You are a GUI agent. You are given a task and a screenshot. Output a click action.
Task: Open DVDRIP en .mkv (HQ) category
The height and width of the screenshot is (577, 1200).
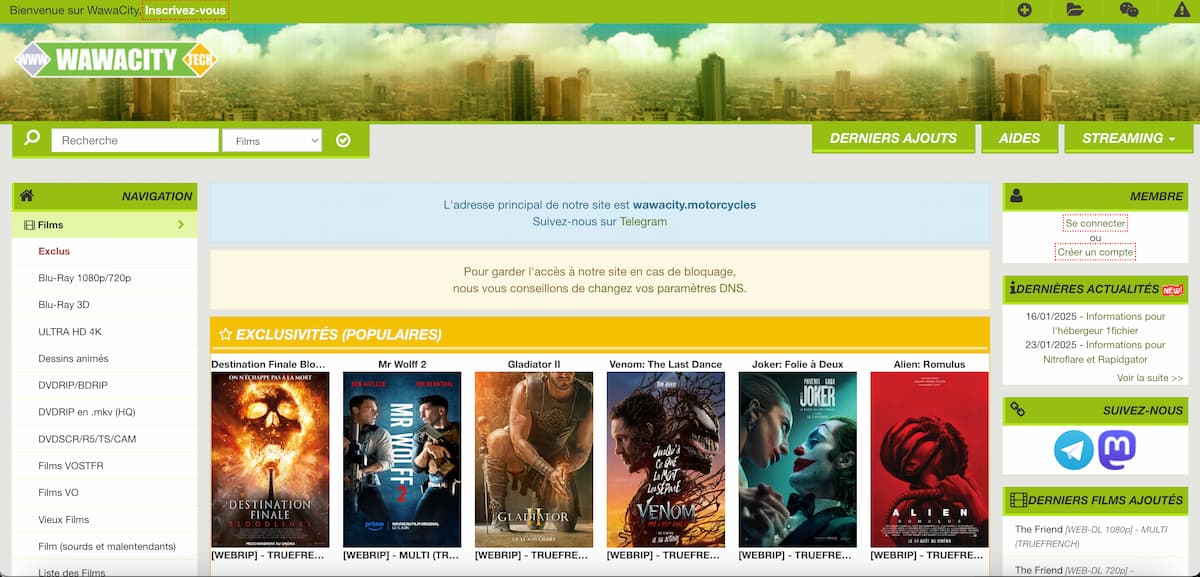(x=87, y=412)
